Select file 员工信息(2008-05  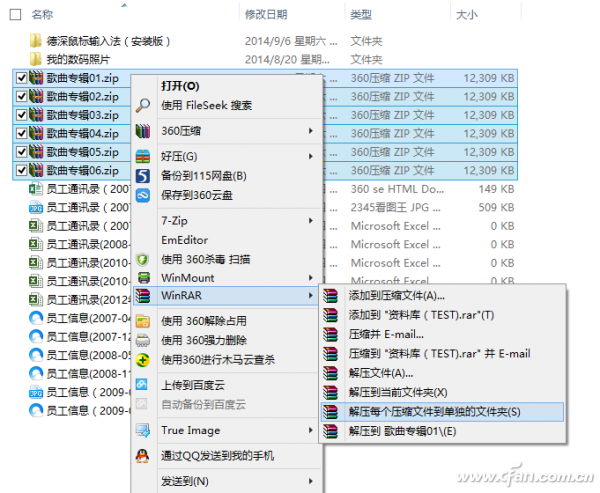coord(89,355)
